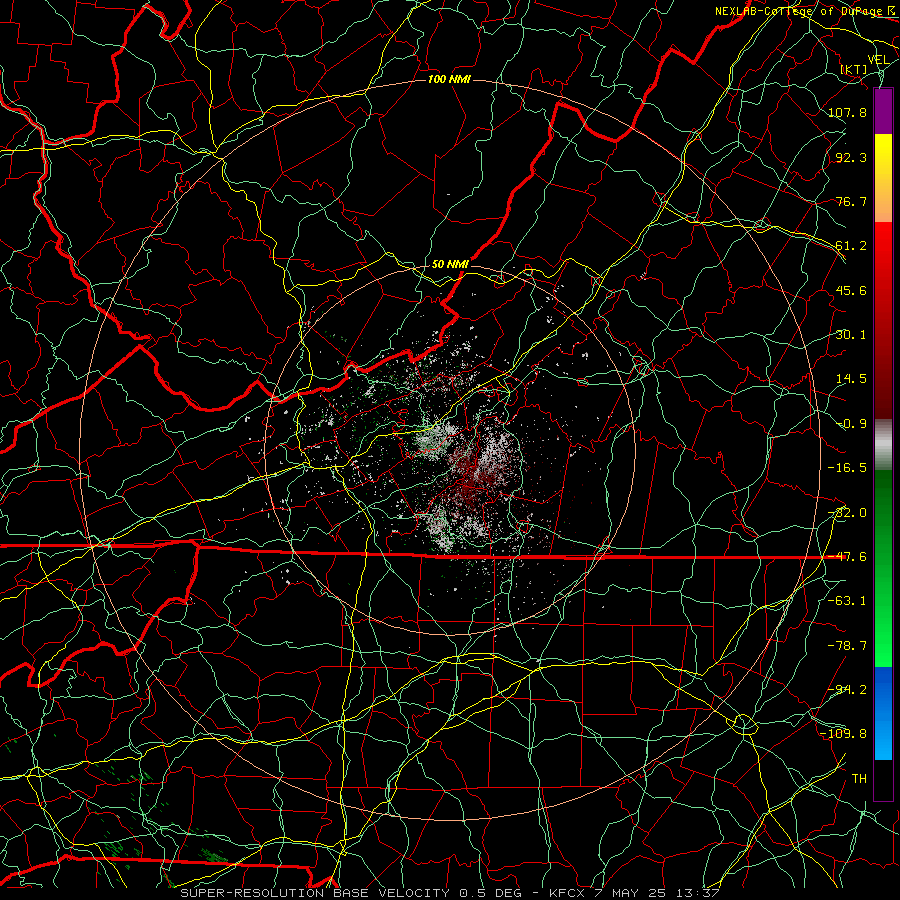Viewport: 900px width, 900px height.
Task: Click the 7 MAY 25 date in caption
Action: (x=631, y=893)
